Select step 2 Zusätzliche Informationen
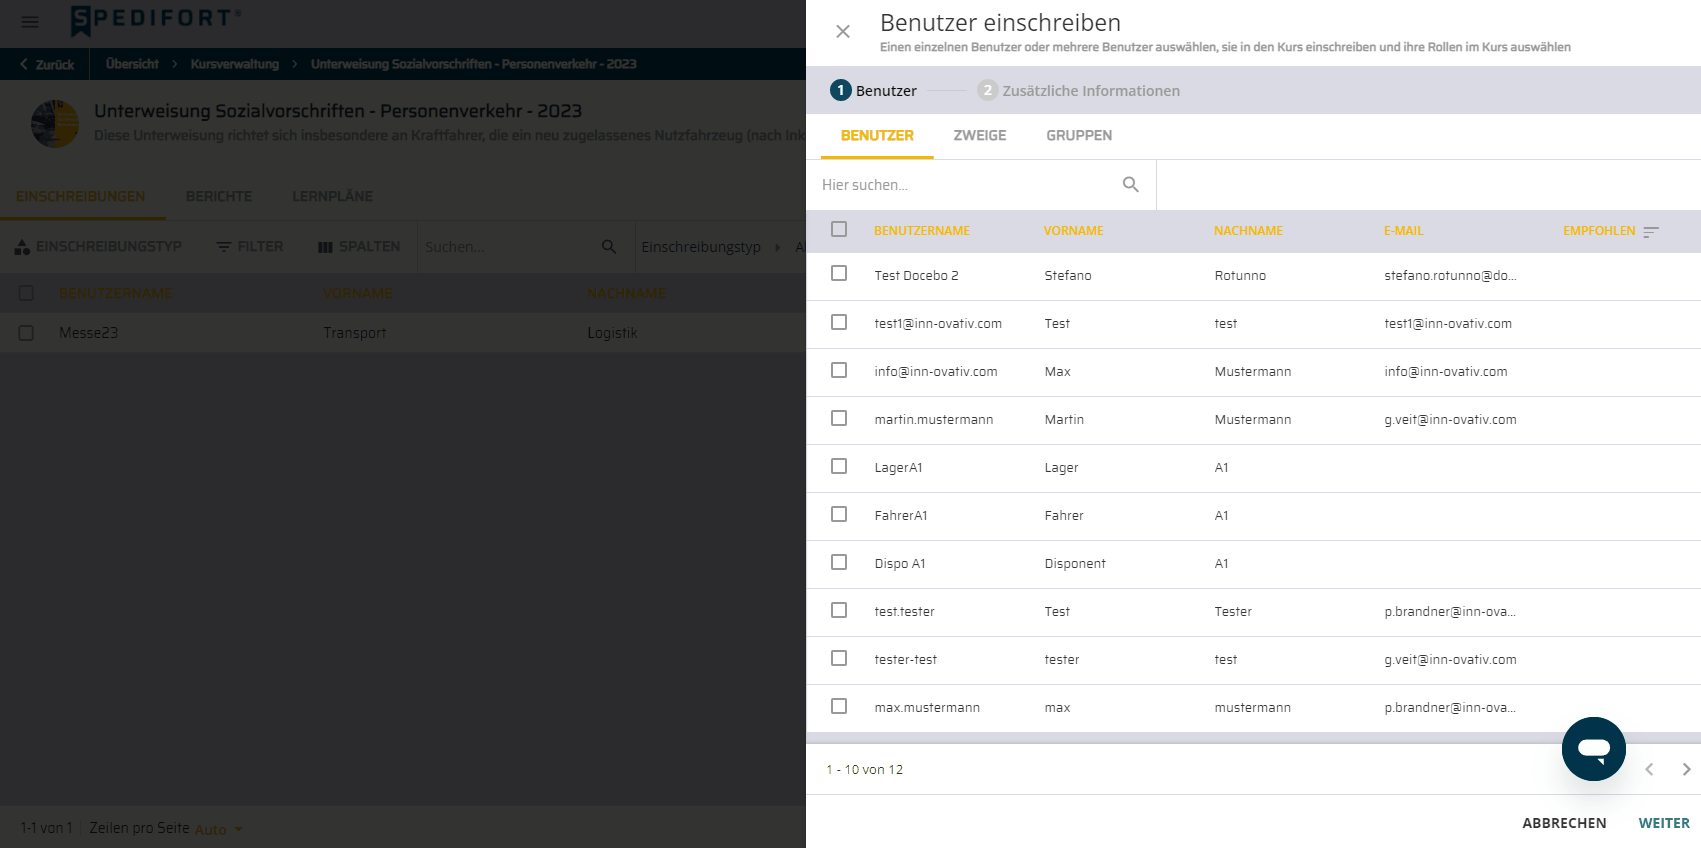This screenshot has width=1701, height=848. click(x=1079, y=90)
